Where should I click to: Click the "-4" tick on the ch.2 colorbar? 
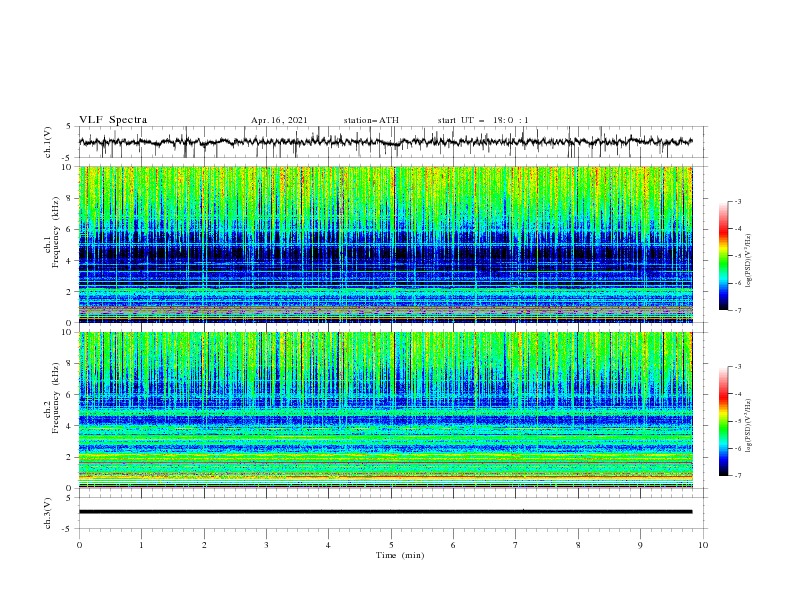coord(738,394)
